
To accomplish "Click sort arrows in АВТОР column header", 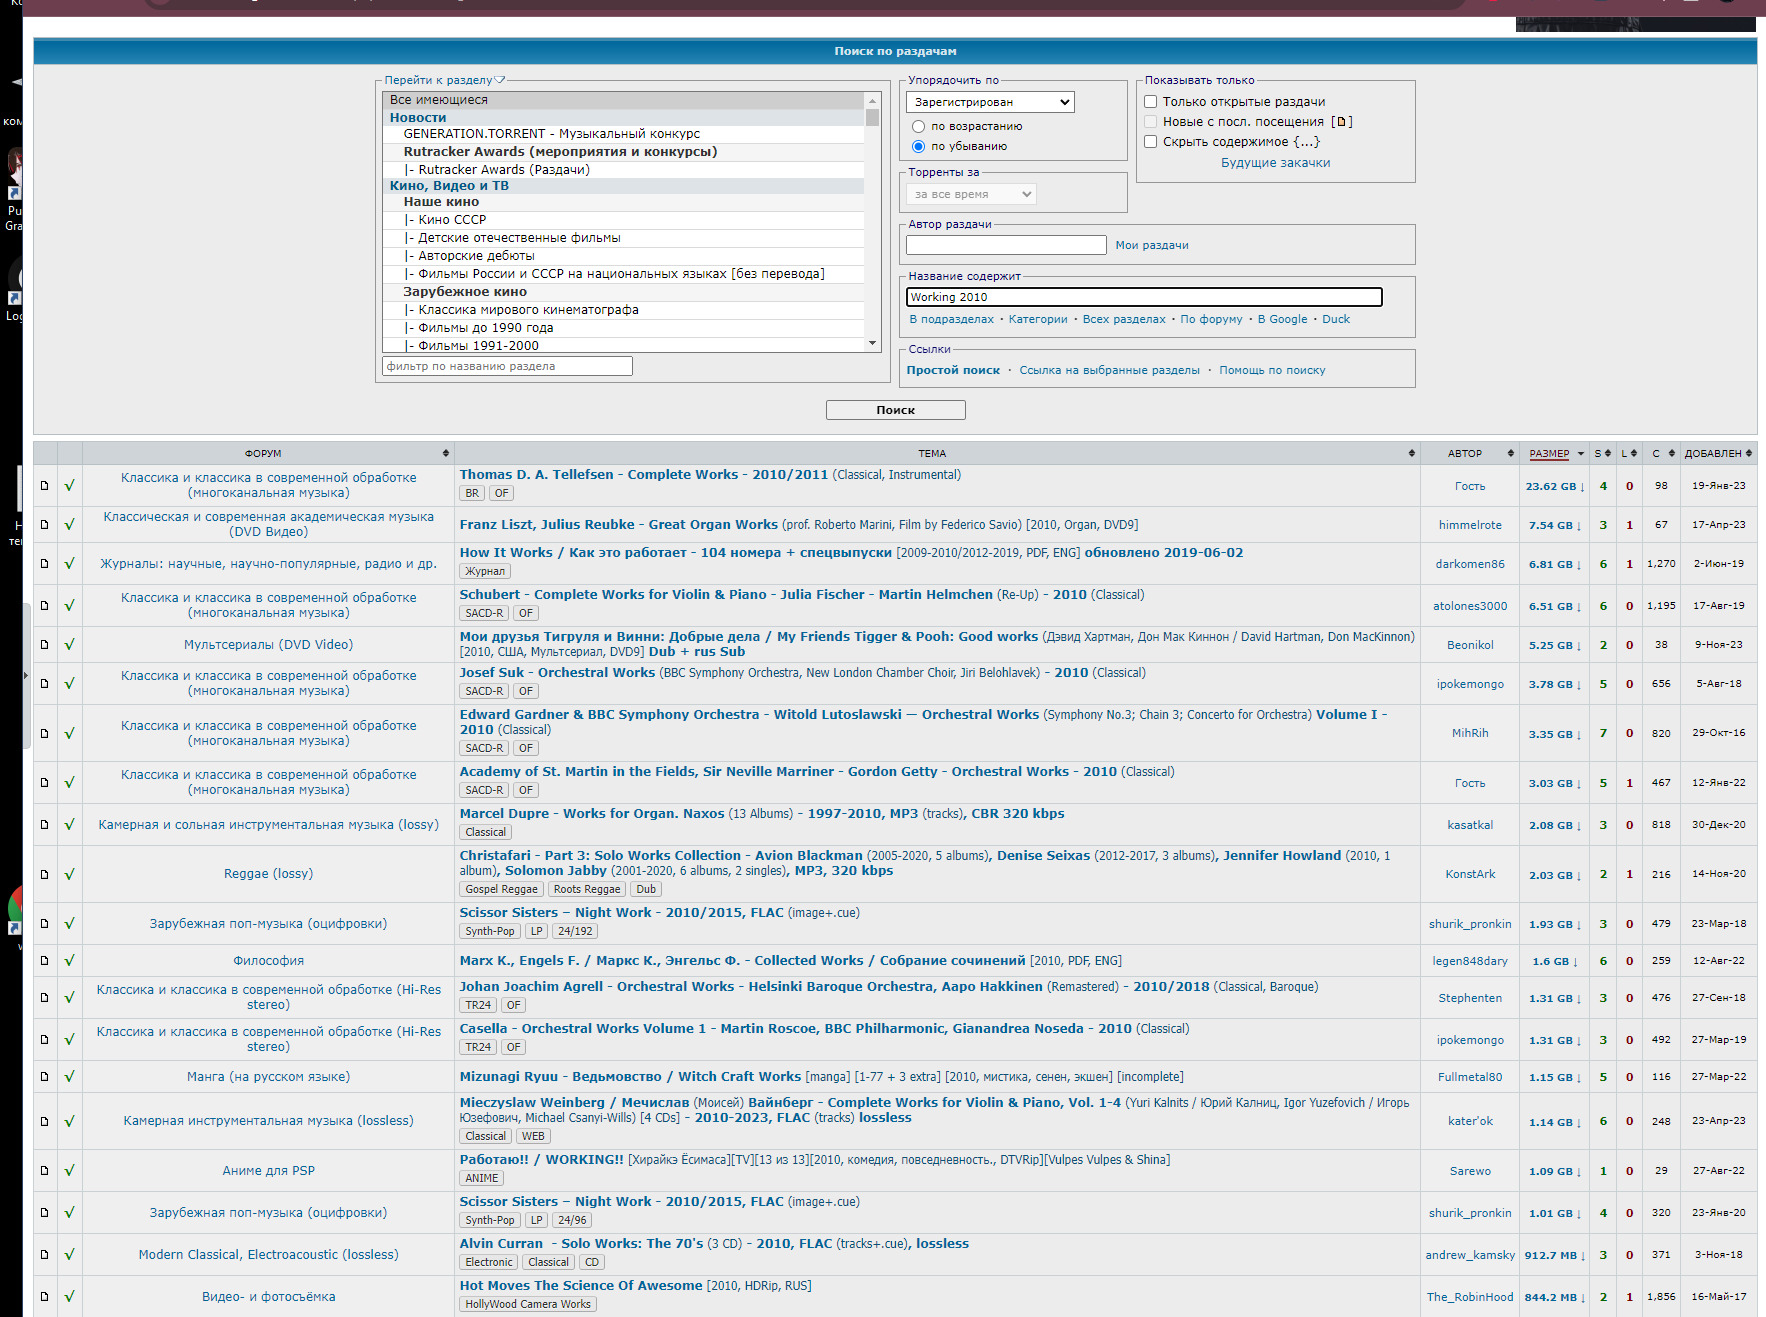I will tap(1510, 454).
